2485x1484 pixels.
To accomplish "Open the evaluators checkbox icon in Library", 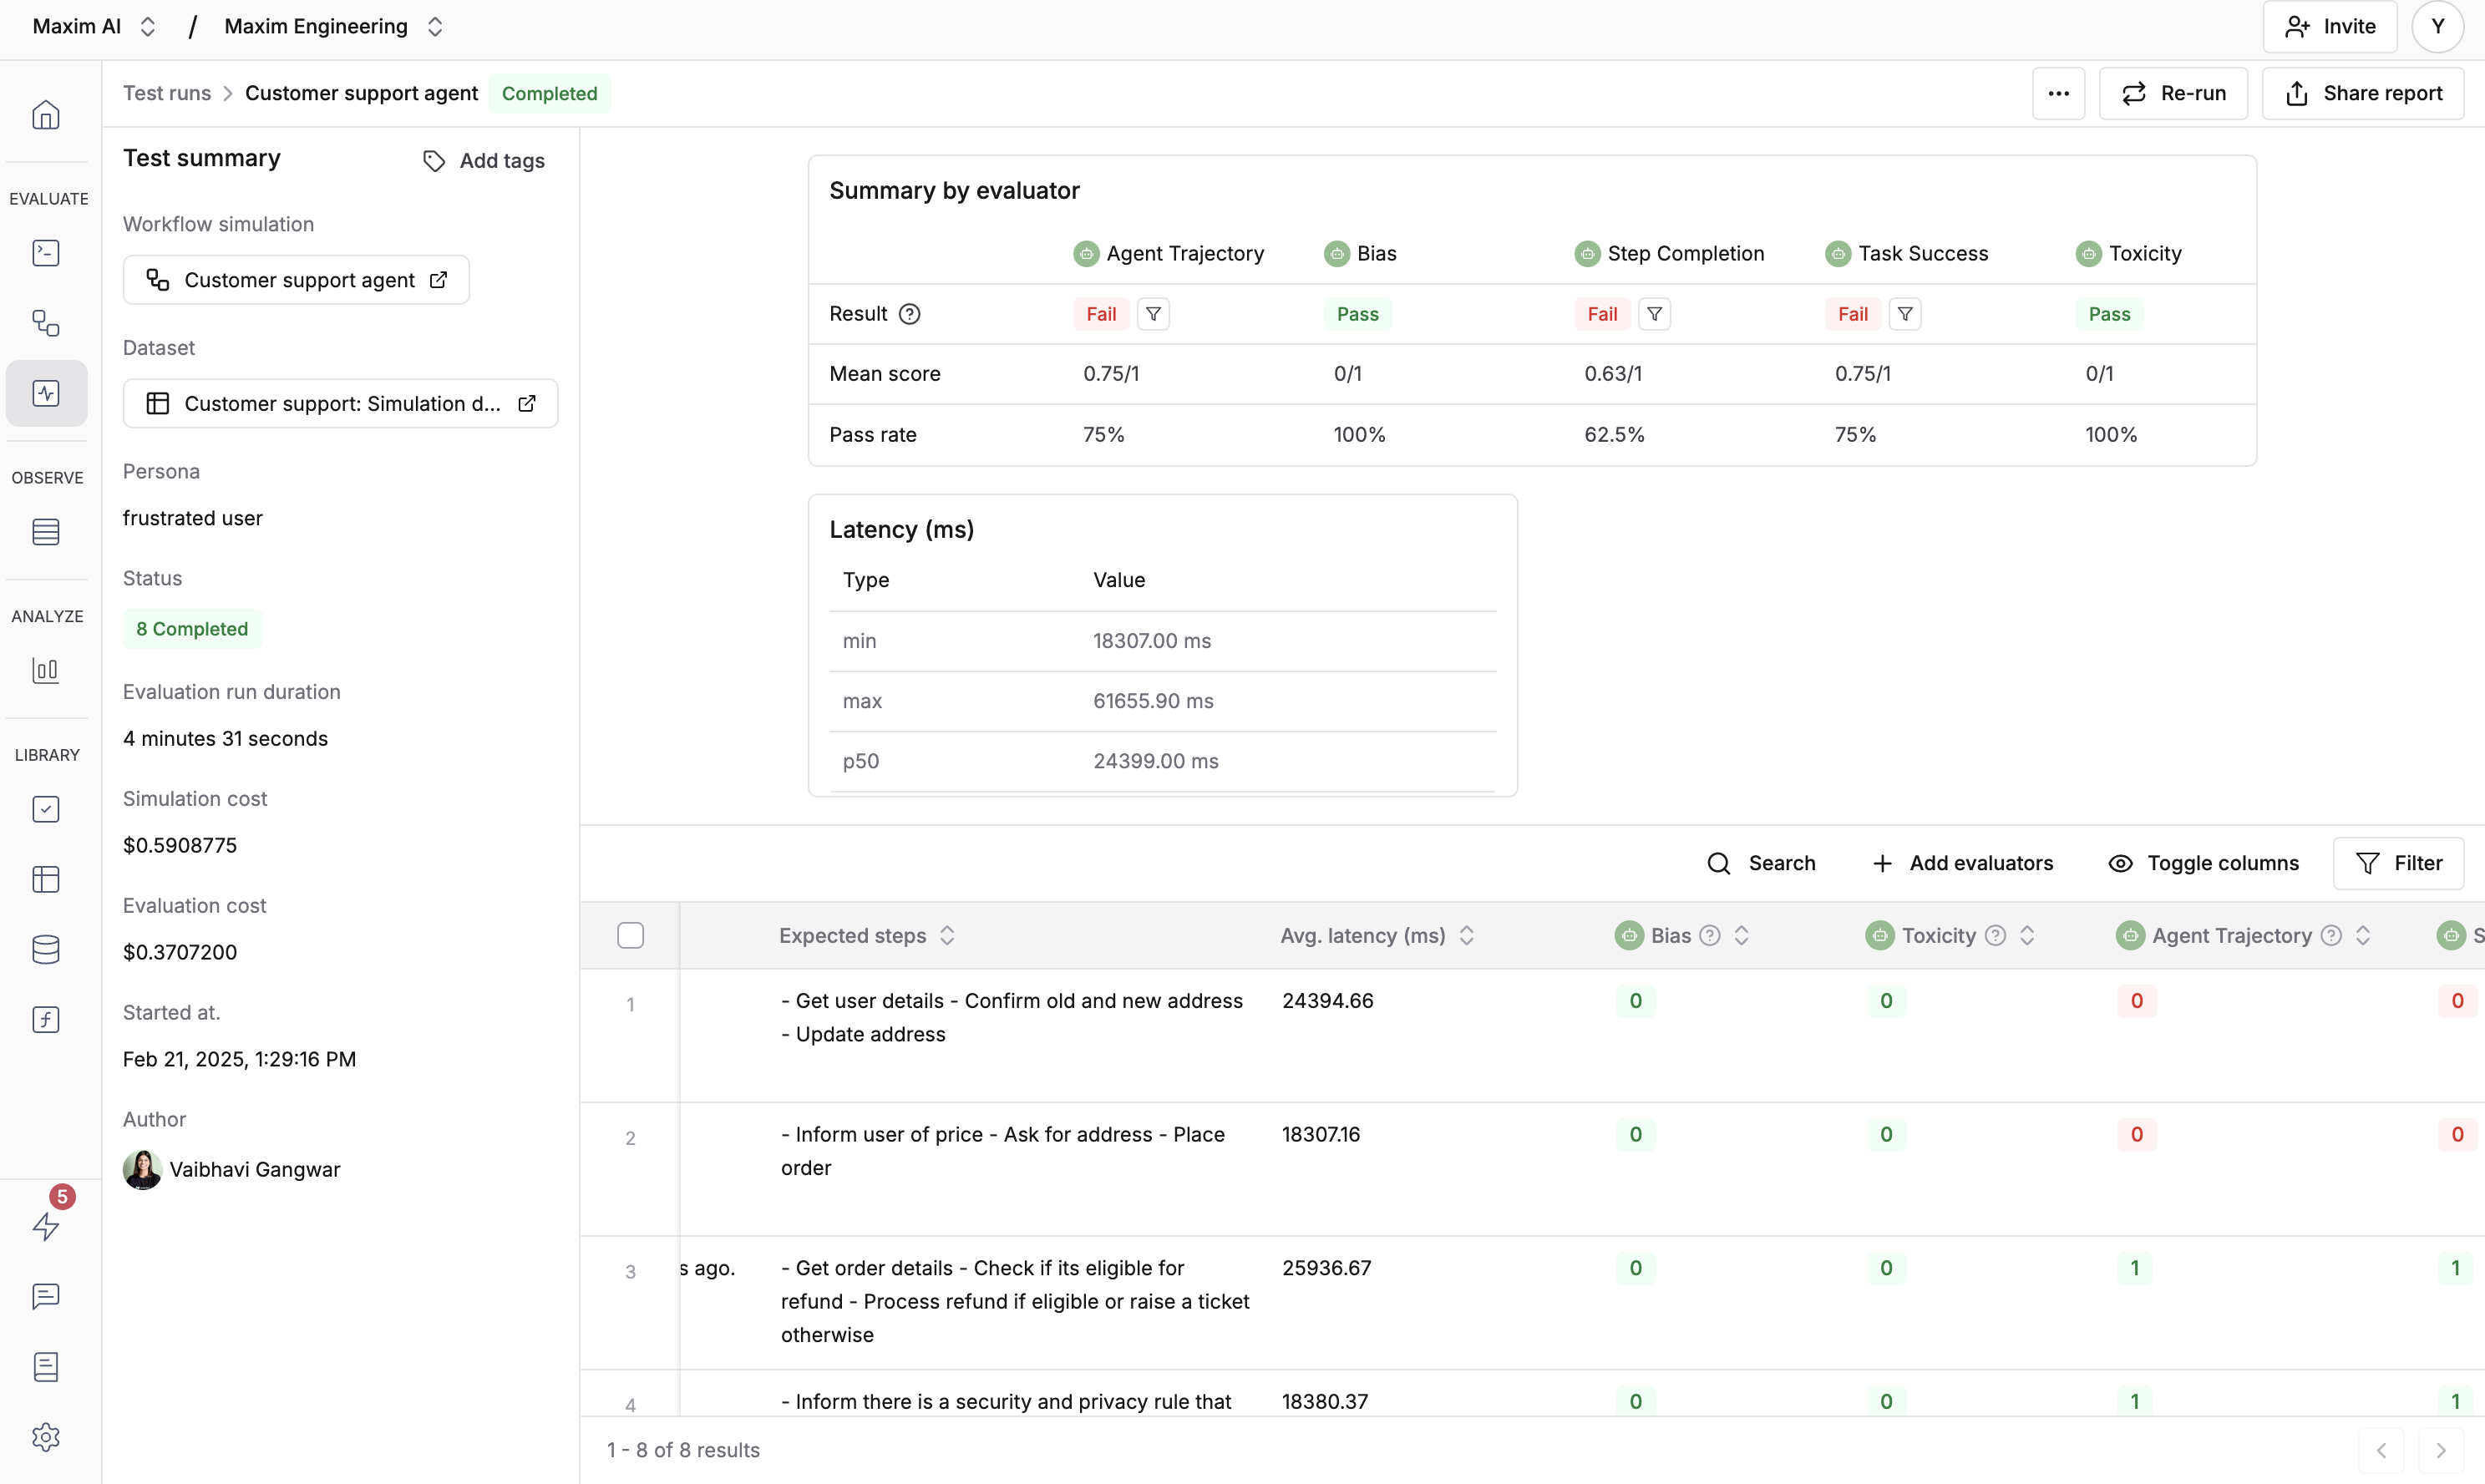I will coord(46,809).
